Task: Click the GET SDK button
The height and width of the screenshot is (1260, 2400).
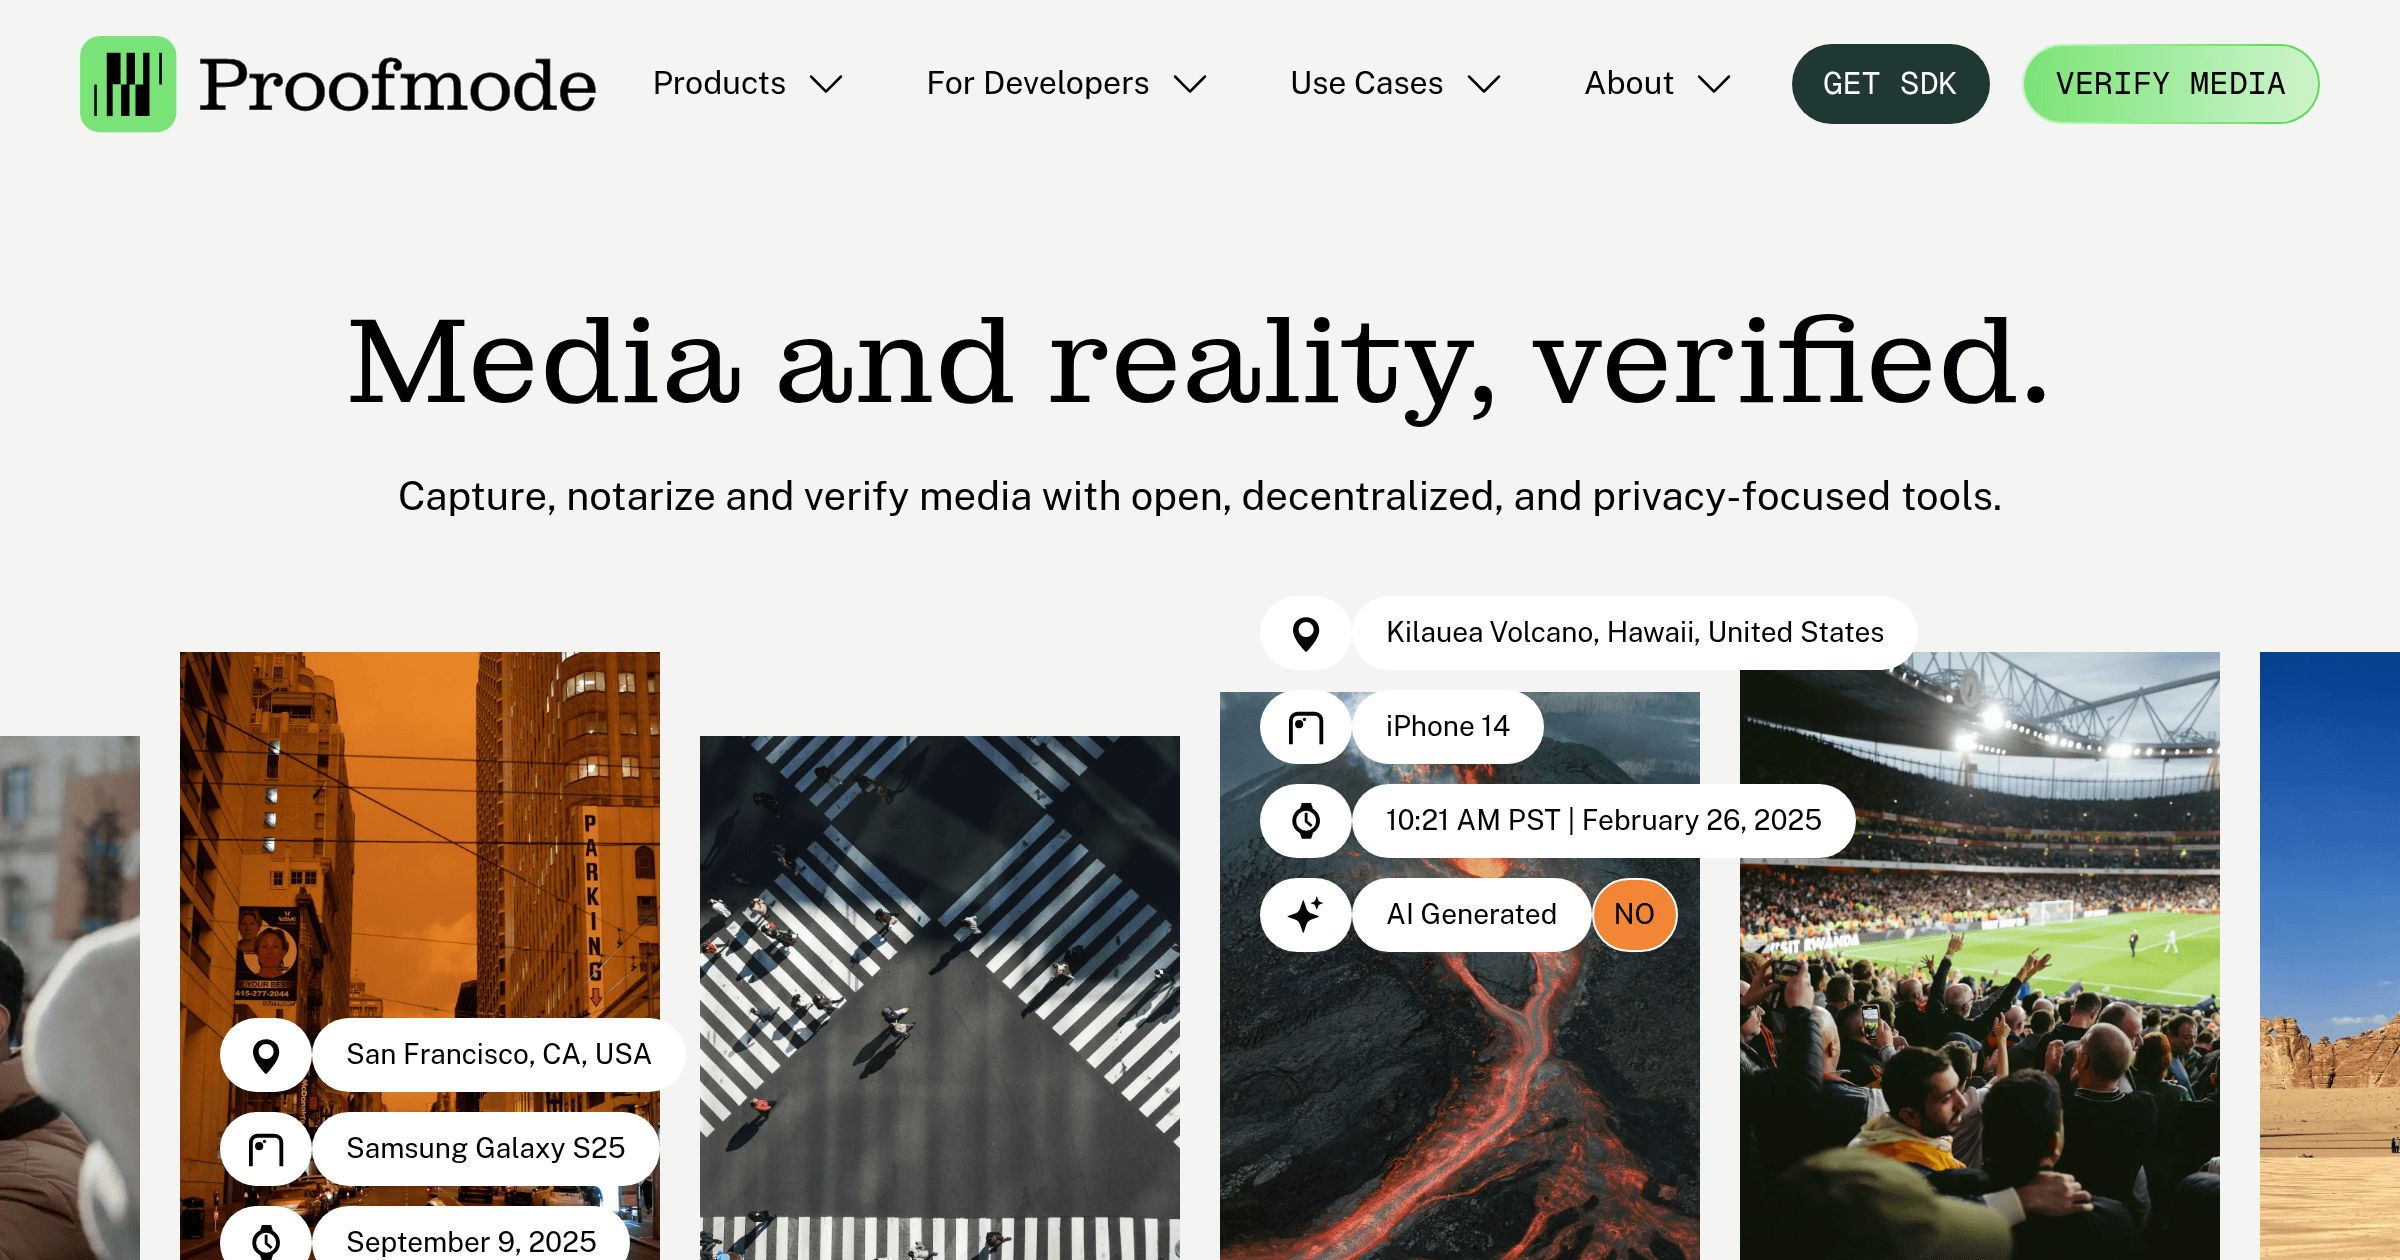Action: [x=1890, y=84]
